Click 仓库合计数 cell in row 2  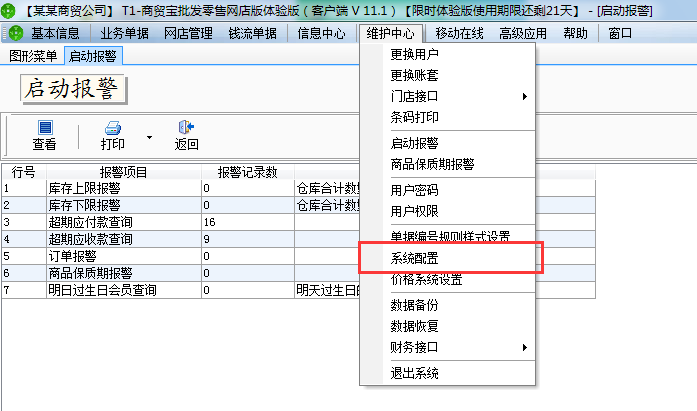(328, 205)
